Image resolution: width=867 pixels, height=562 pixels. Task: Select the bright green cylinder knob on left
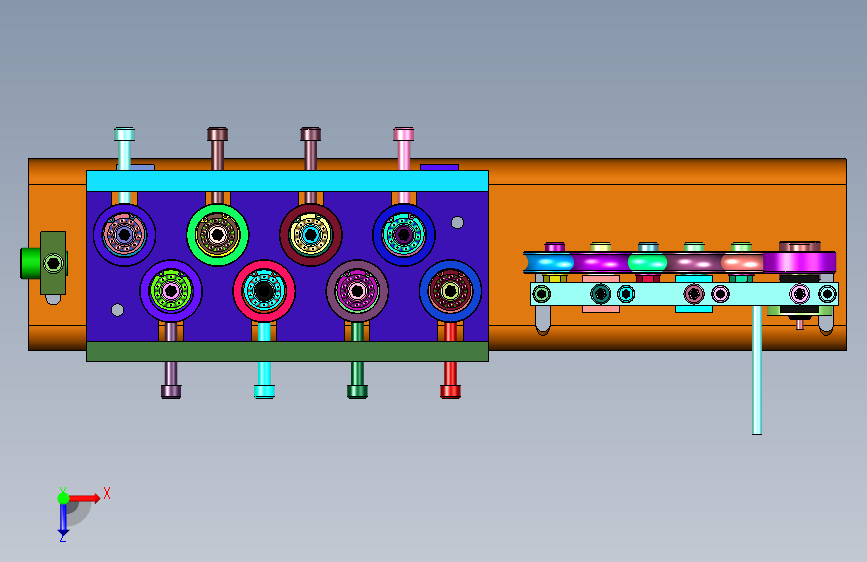click(x=30, y=263)
